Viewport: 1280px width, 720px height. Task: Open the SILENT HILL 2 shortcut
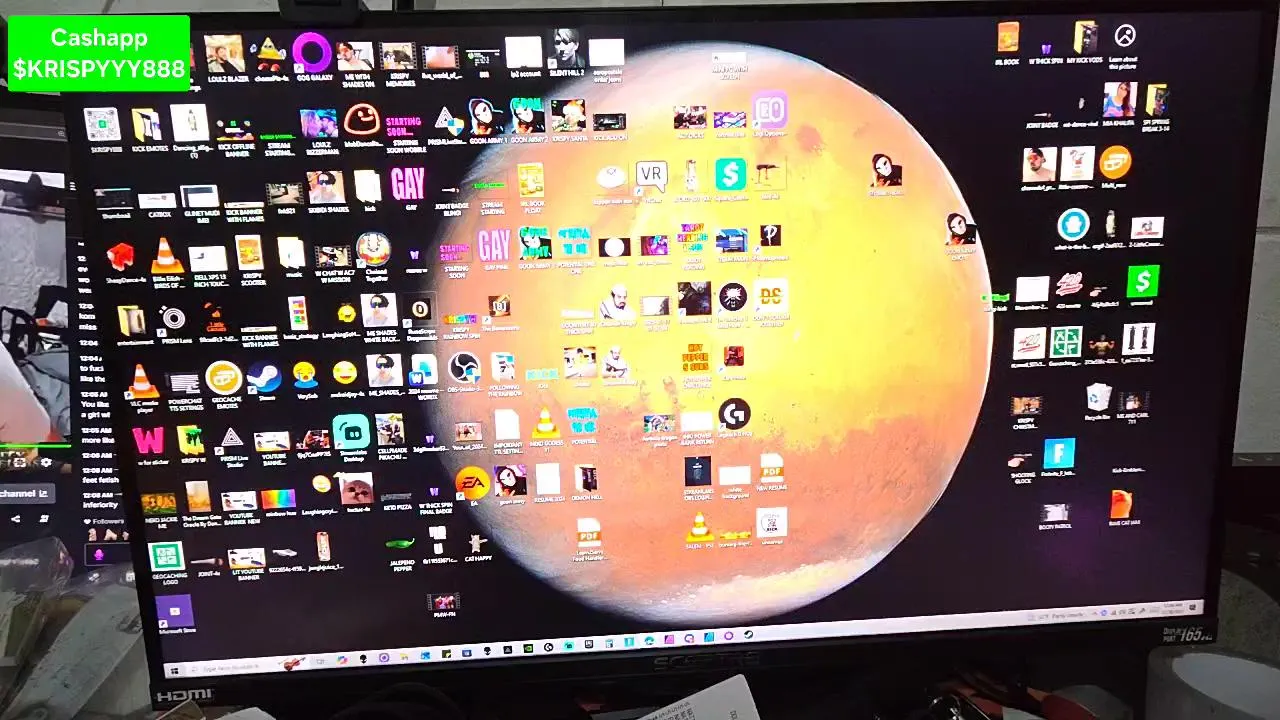pos(566,52)
